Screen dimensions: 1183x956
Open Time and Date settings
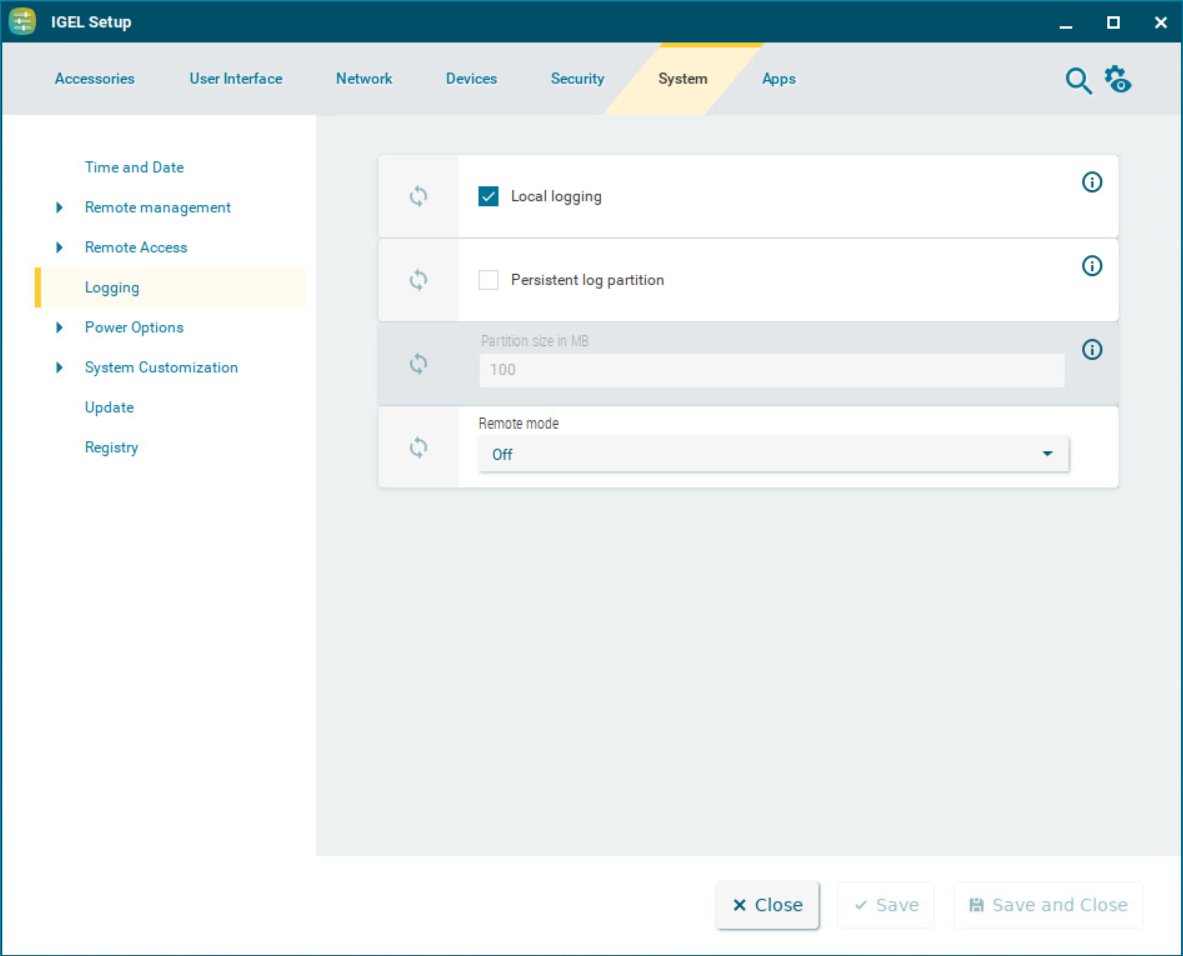pyautogui.click(x=134, y=168)
